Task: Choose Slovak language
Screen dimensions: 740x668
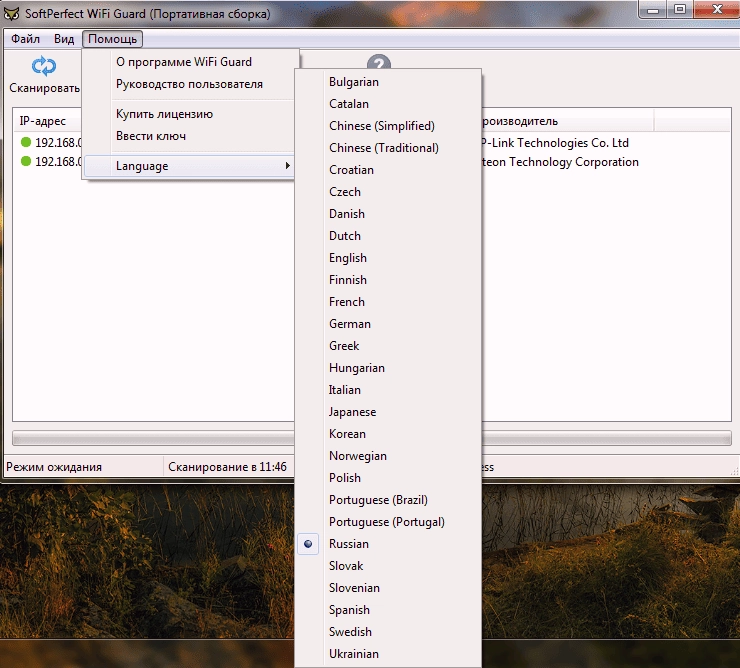Action: point(388,566)
